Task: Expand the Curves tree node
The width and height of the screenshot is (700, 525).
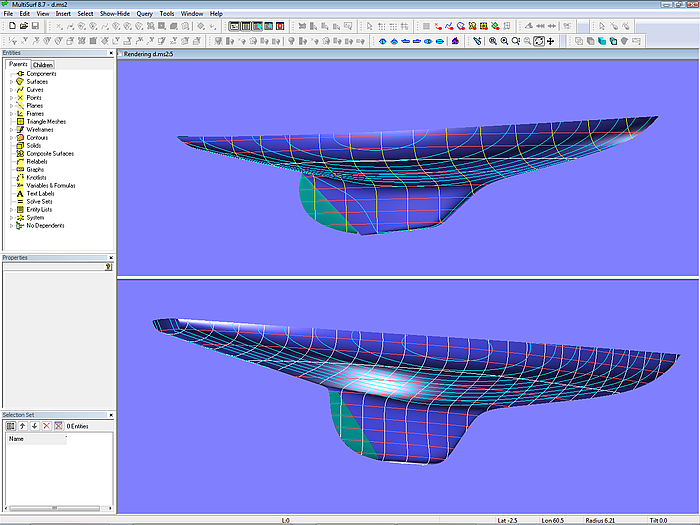Action: point(11,90)
